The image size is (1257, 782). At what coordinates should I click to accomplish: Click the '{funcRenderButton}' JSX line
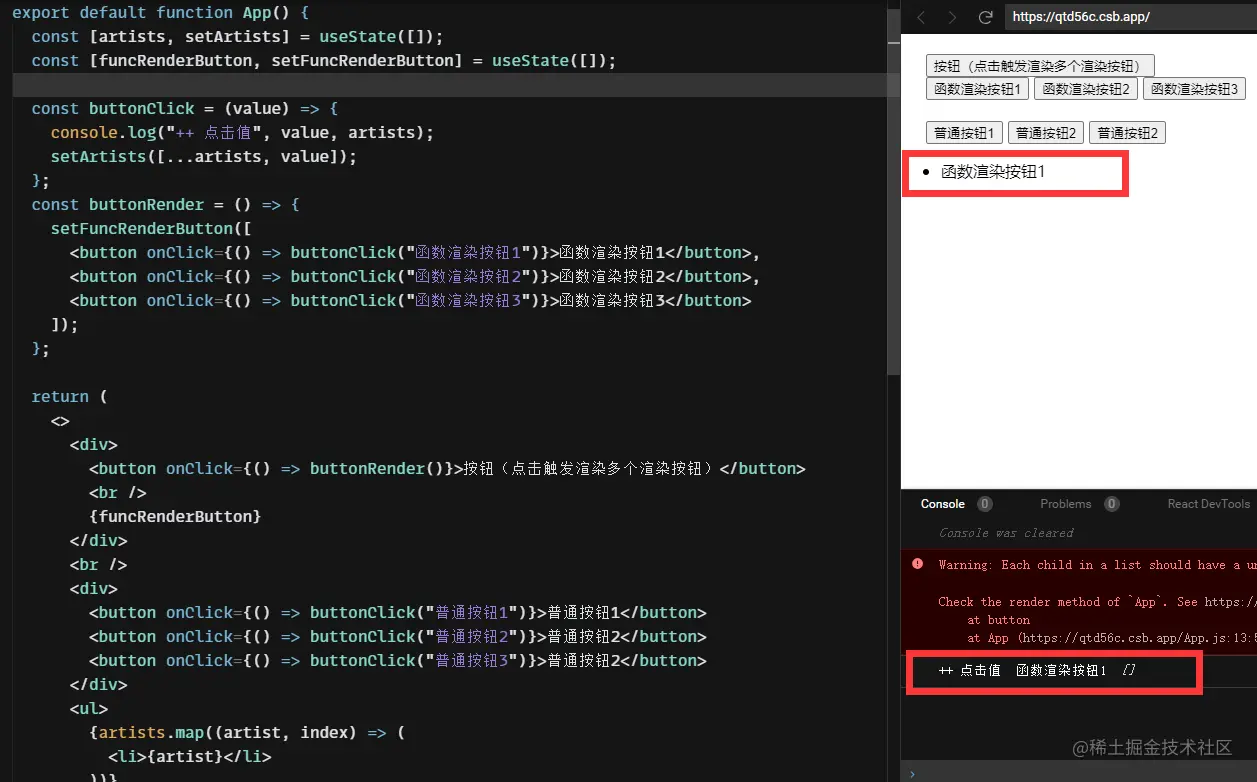click(175, 517)
